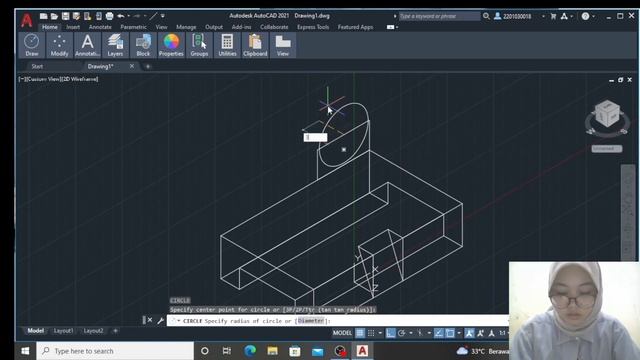The image size is (640, 360).
Task: Click the search keyword input field
Action: click(439, 16)
